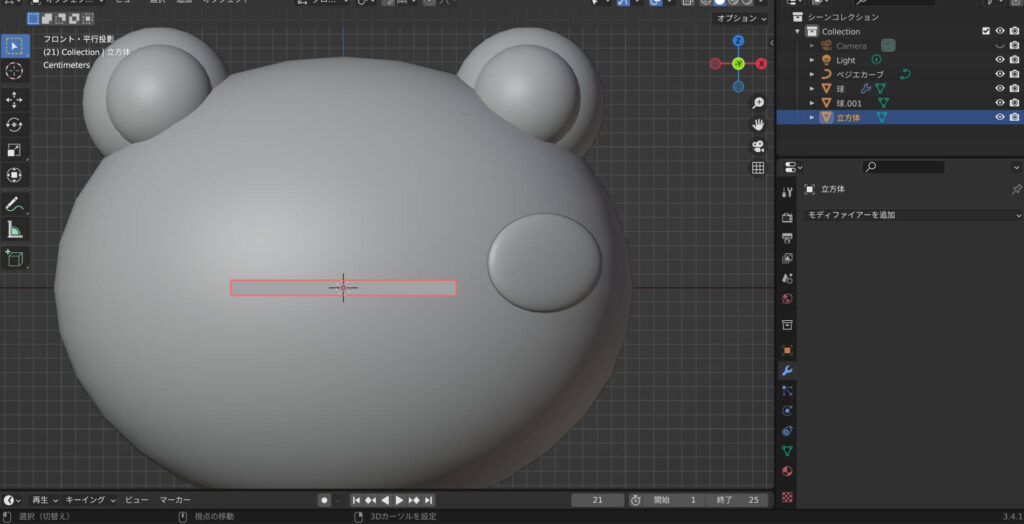The image size is (1024, 524).
Task: Select the Measure tool
Action: pos(15,230)
